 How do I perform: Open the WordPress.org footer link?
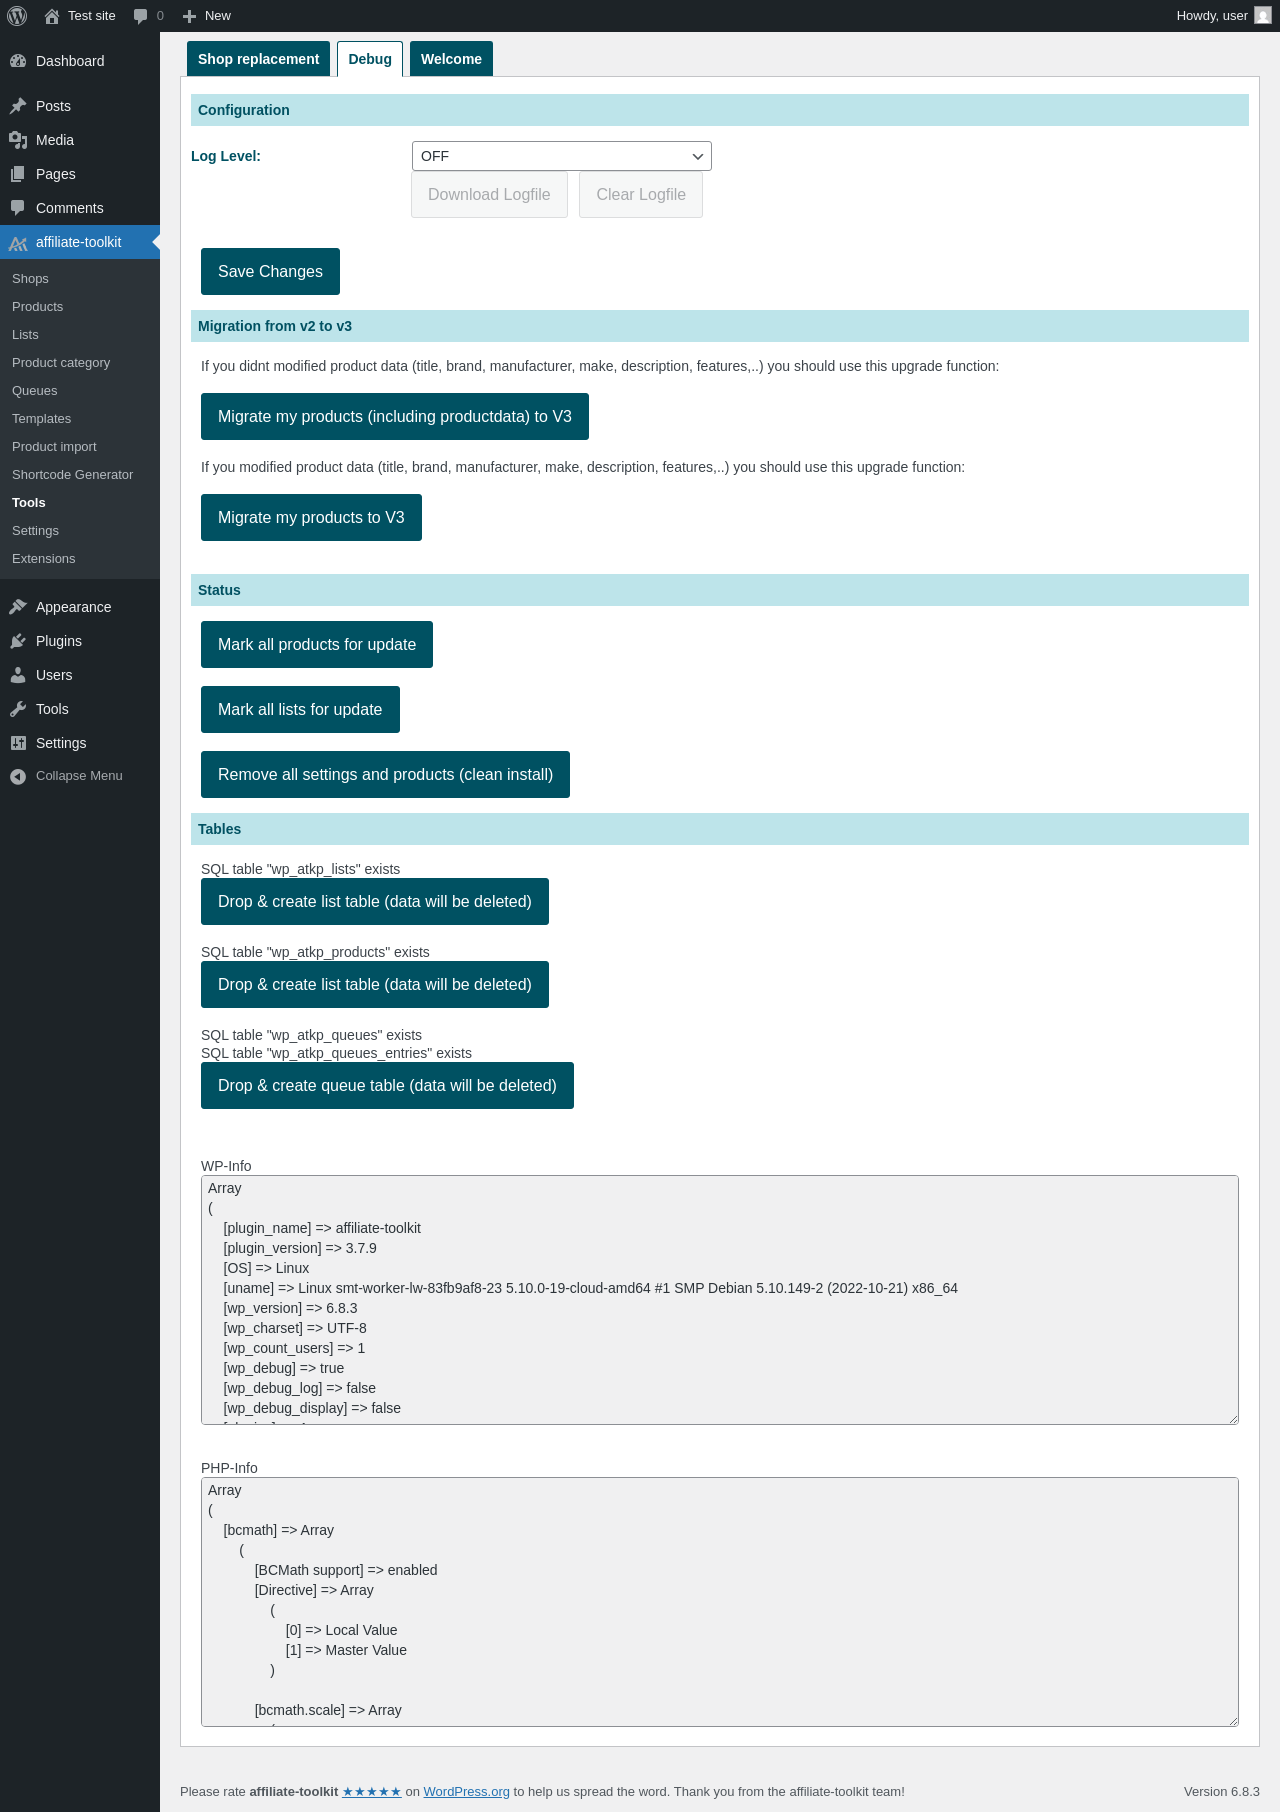coord(466,1792)
